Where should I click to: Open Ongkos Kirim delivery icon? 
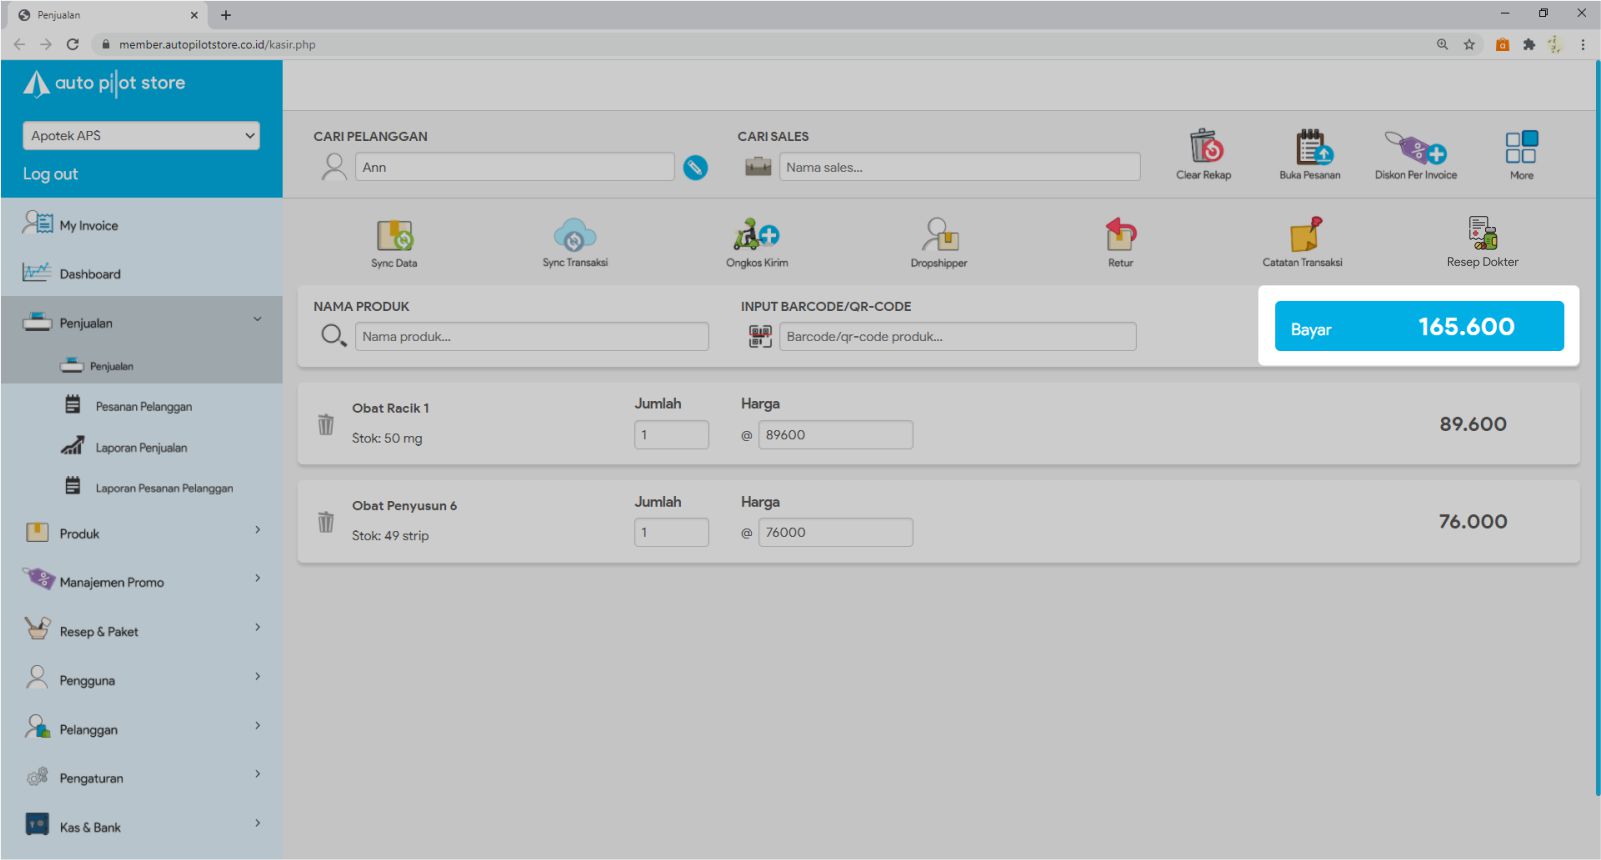pyautogui.click(x=756, y=235)
